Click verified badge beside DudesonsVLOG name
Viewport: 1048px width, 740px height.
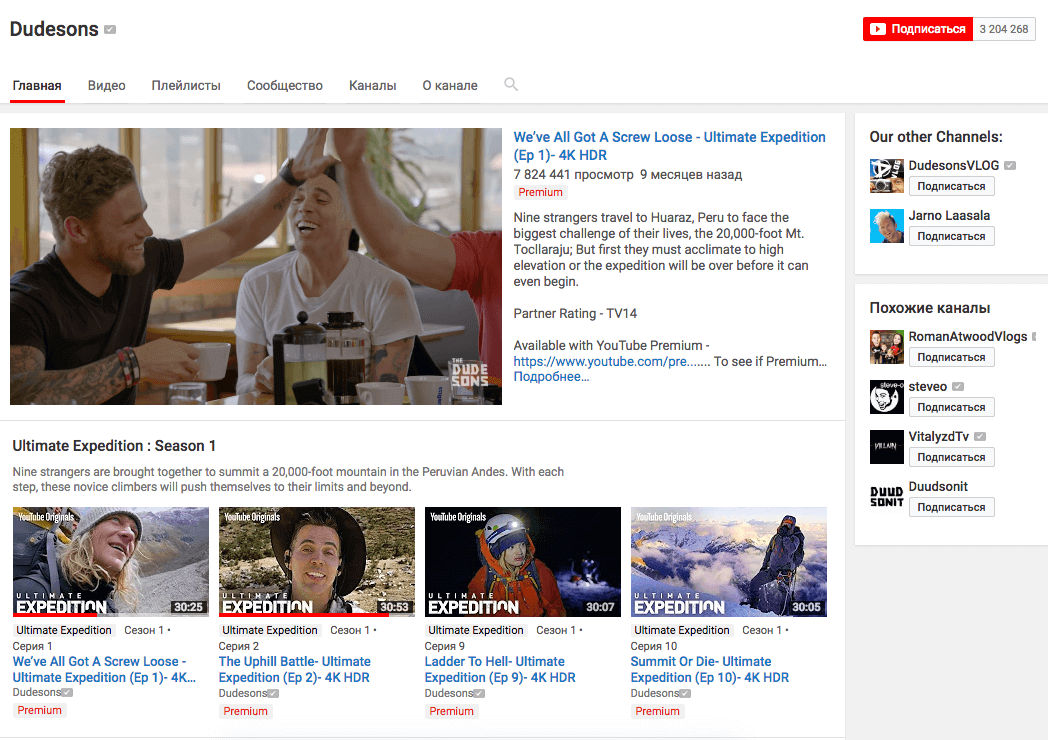[1010, 165]
